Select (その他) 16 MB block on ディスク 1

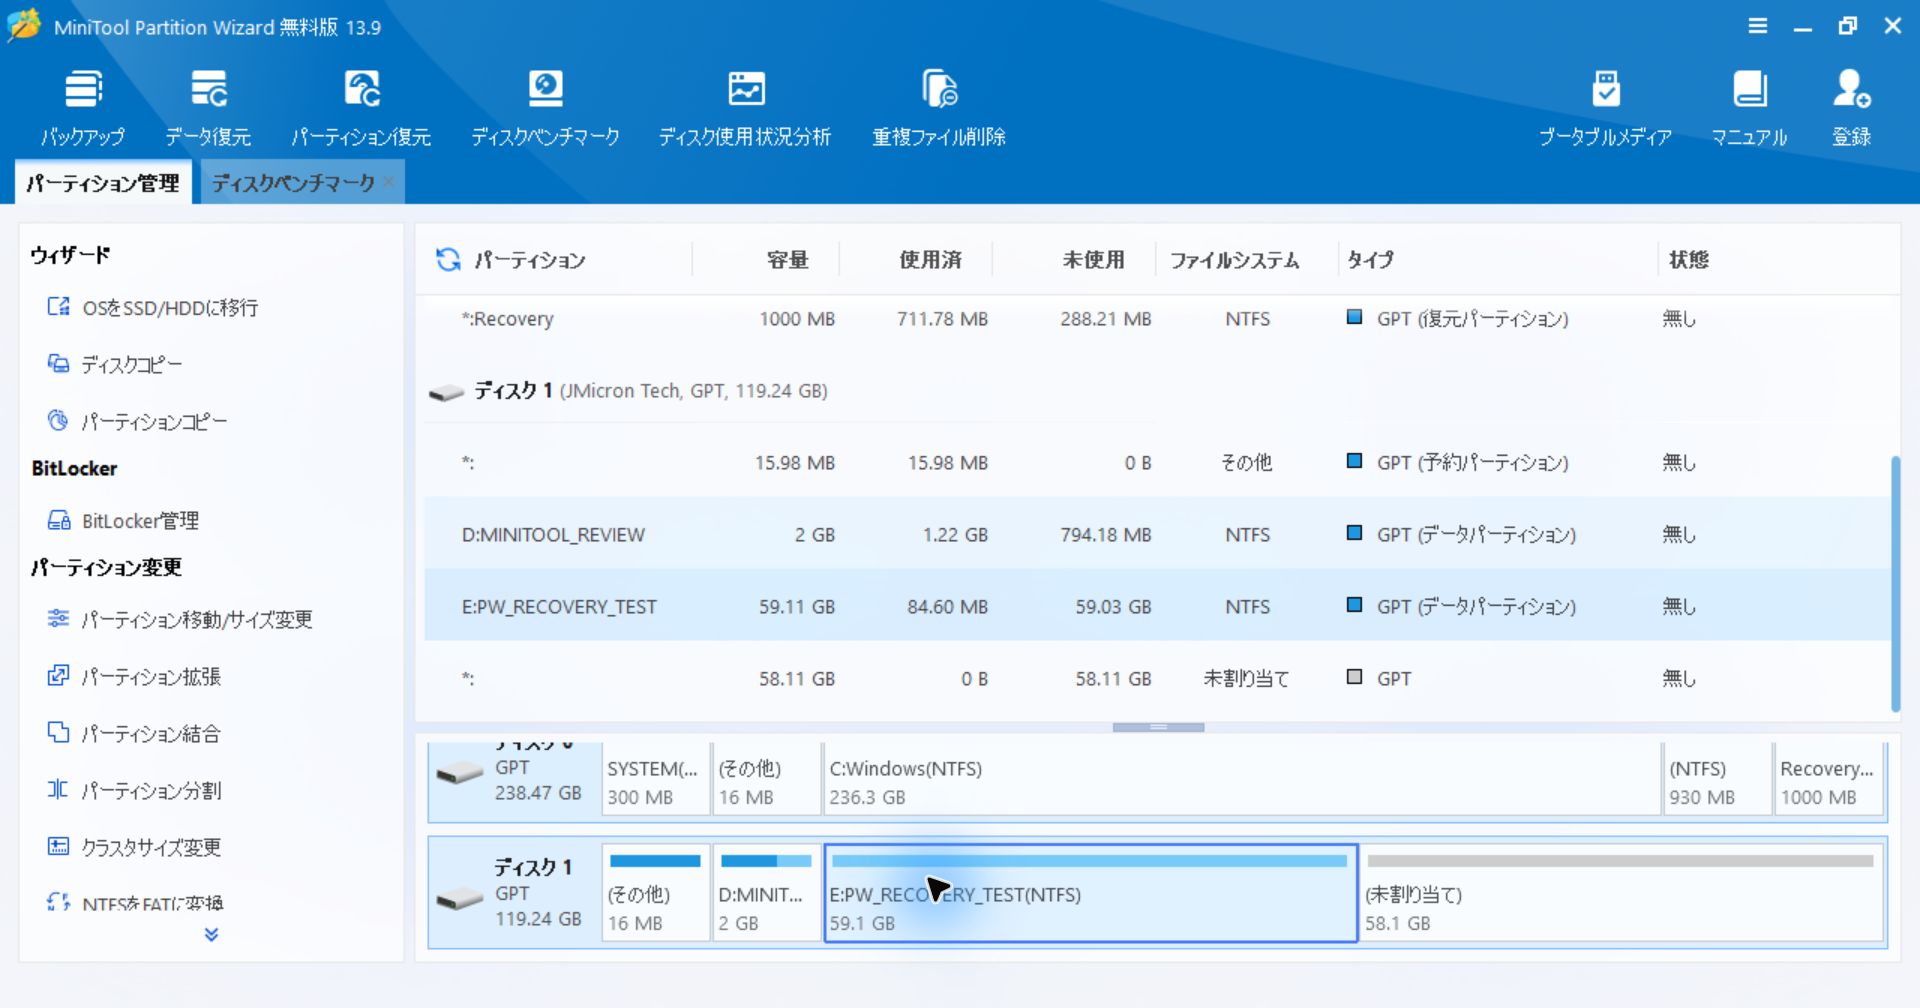click(655, 893)
